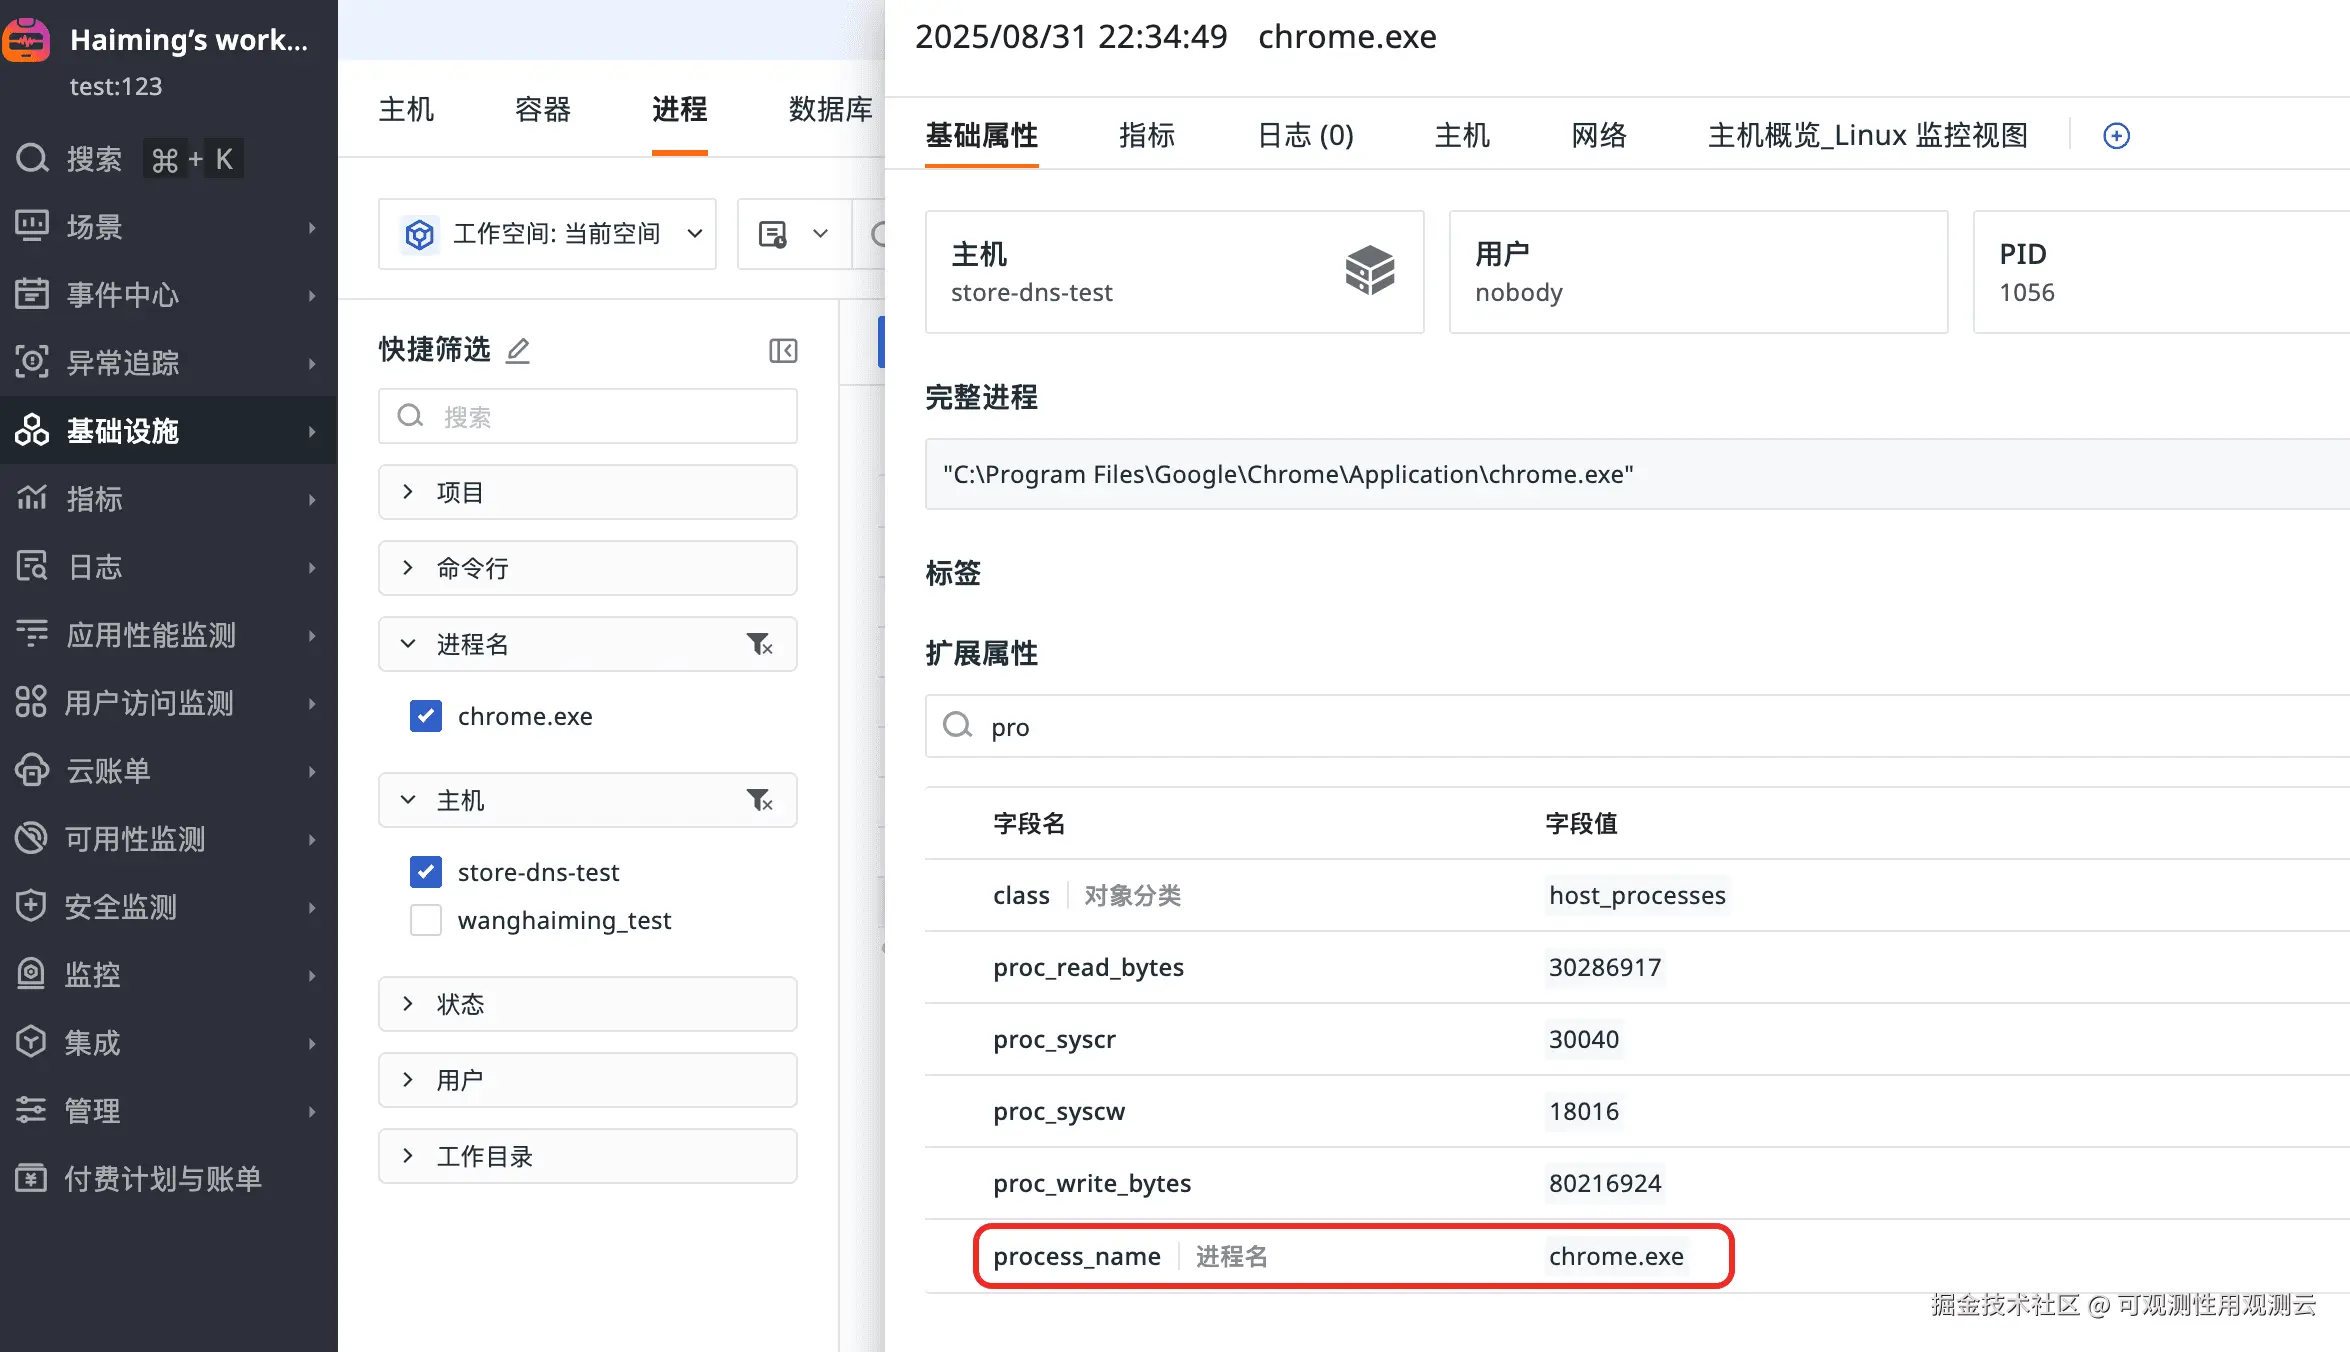
Task: Select 基础设施 in the sidebar
Action: click(168, 431)
